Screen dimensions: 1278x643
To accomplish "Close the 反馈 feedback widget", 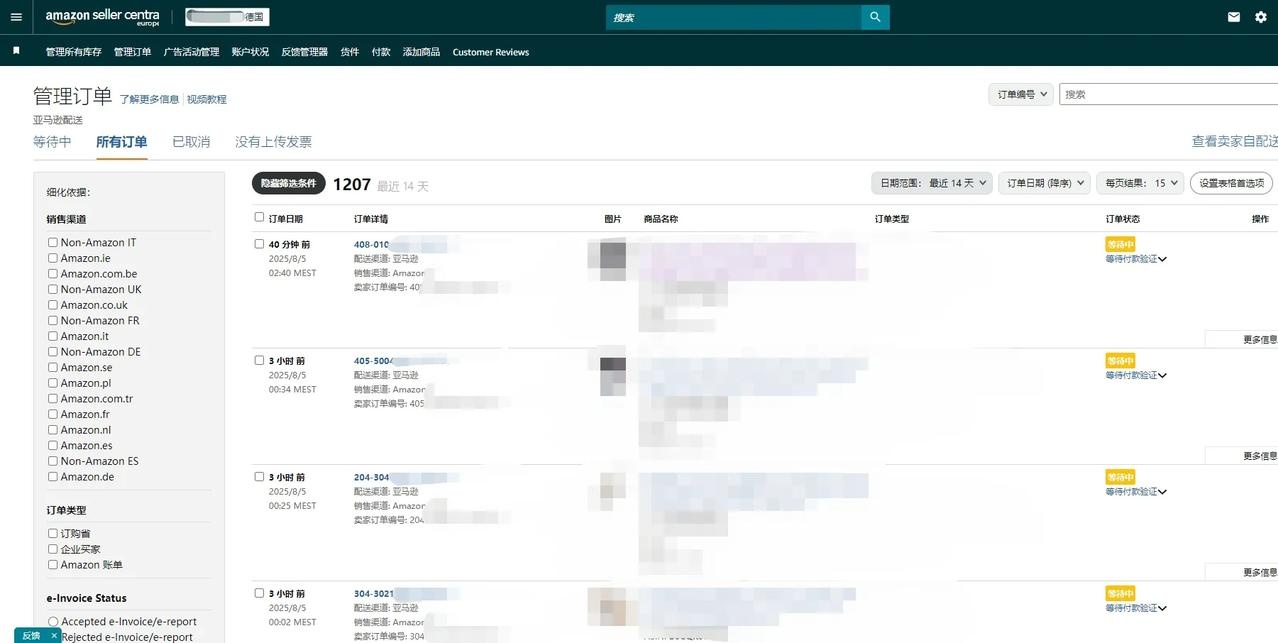I will [54, 635].
